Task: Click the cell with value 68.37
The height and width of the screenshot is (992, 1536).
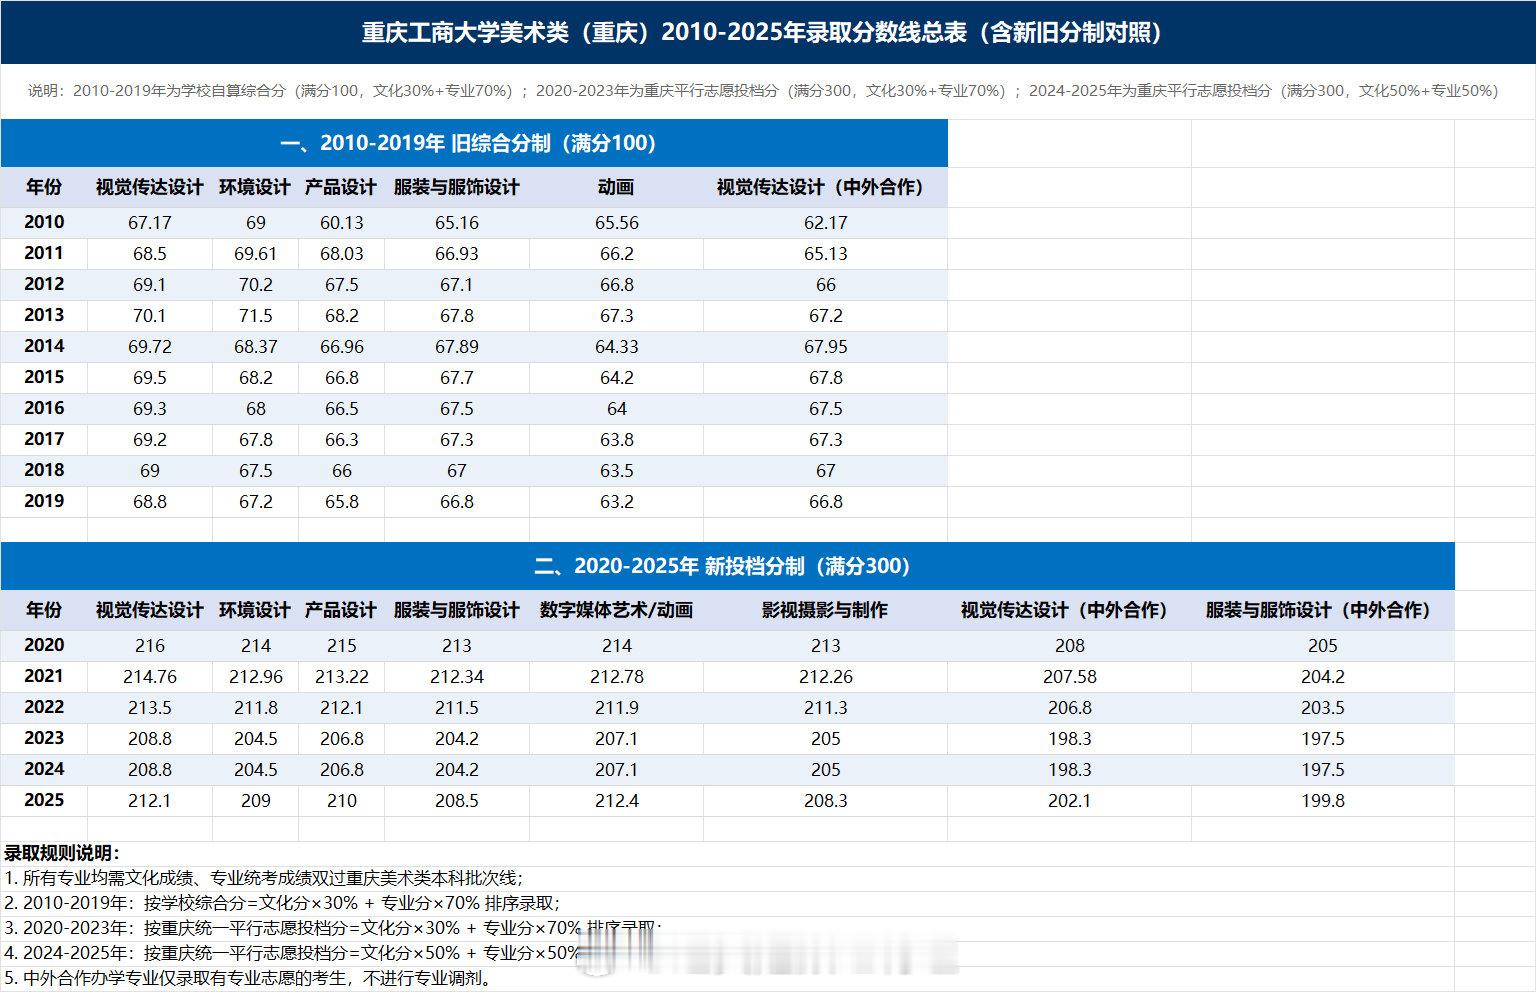Action: [256, 347]
